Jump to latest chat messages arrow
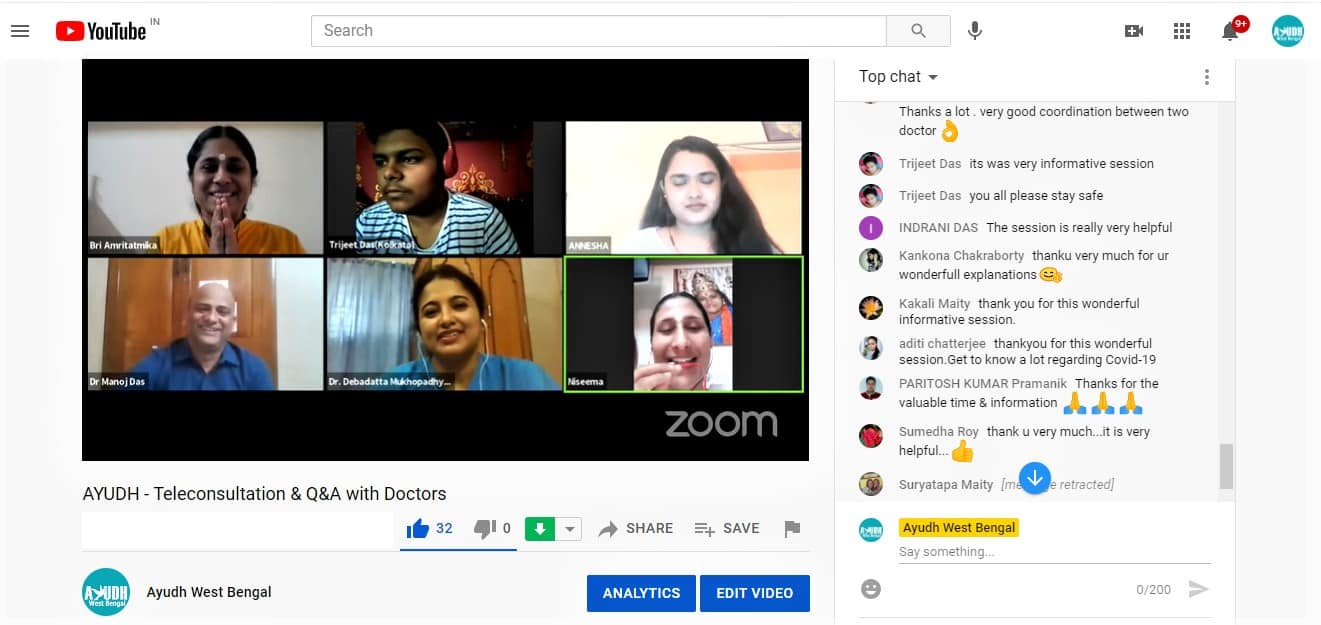Viewport: 1321px width, 625px height. 1035,478
